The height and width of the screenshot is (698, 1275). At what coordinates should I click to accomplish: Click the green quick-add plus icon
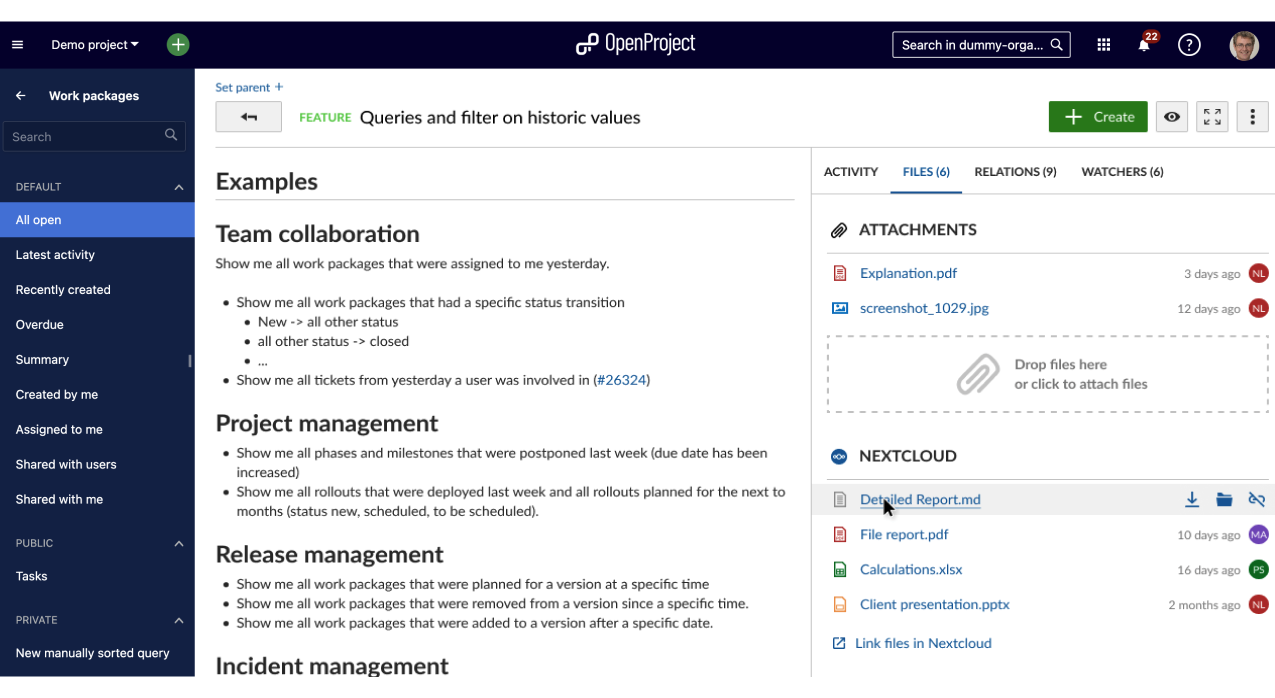click(178, 45)
